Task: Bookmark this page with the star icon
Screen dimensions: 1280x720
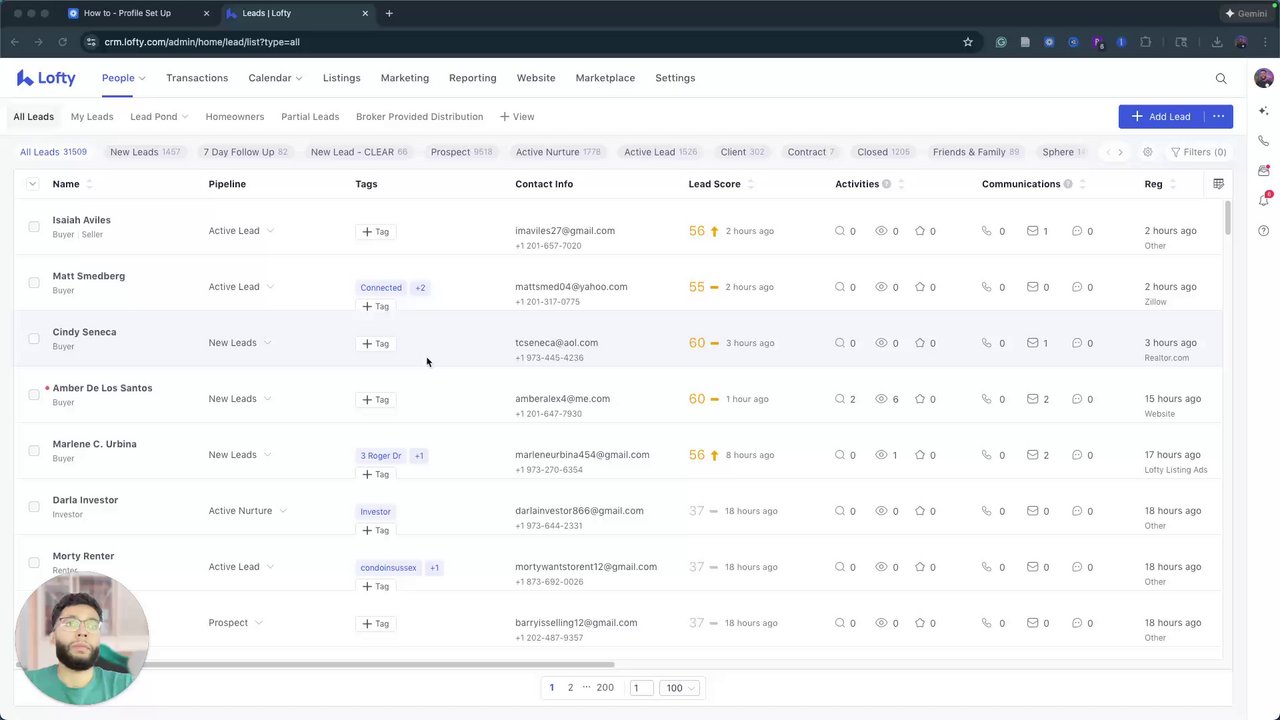Action: [x=968, y=42]
